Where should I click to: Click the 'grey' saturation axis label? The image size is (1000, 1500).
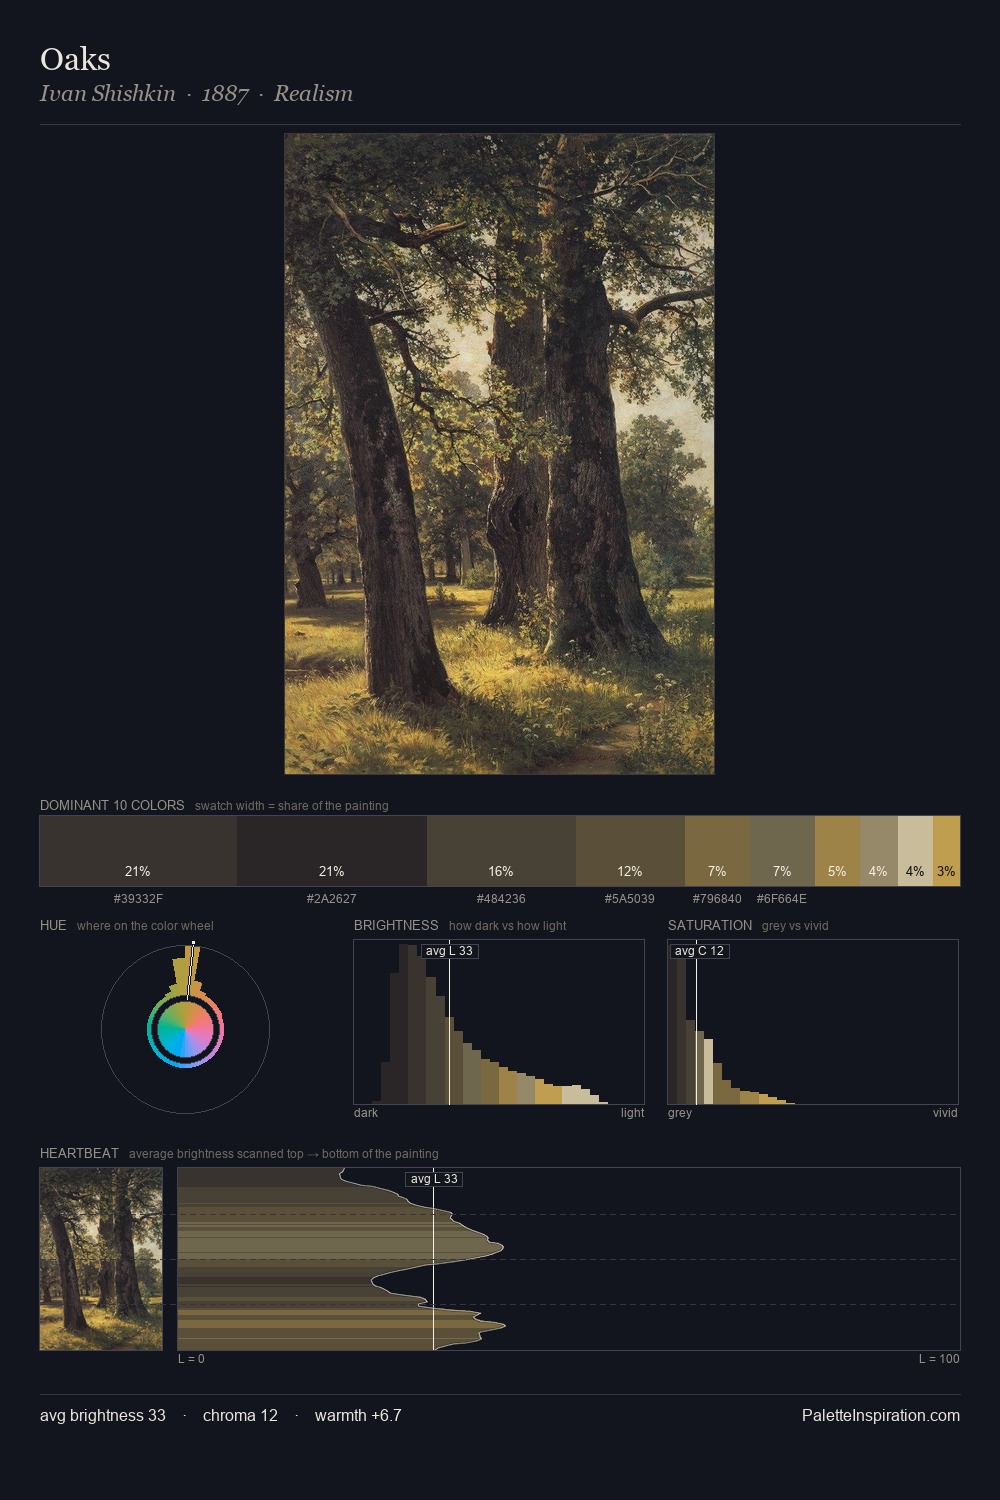coord(680,1113)
